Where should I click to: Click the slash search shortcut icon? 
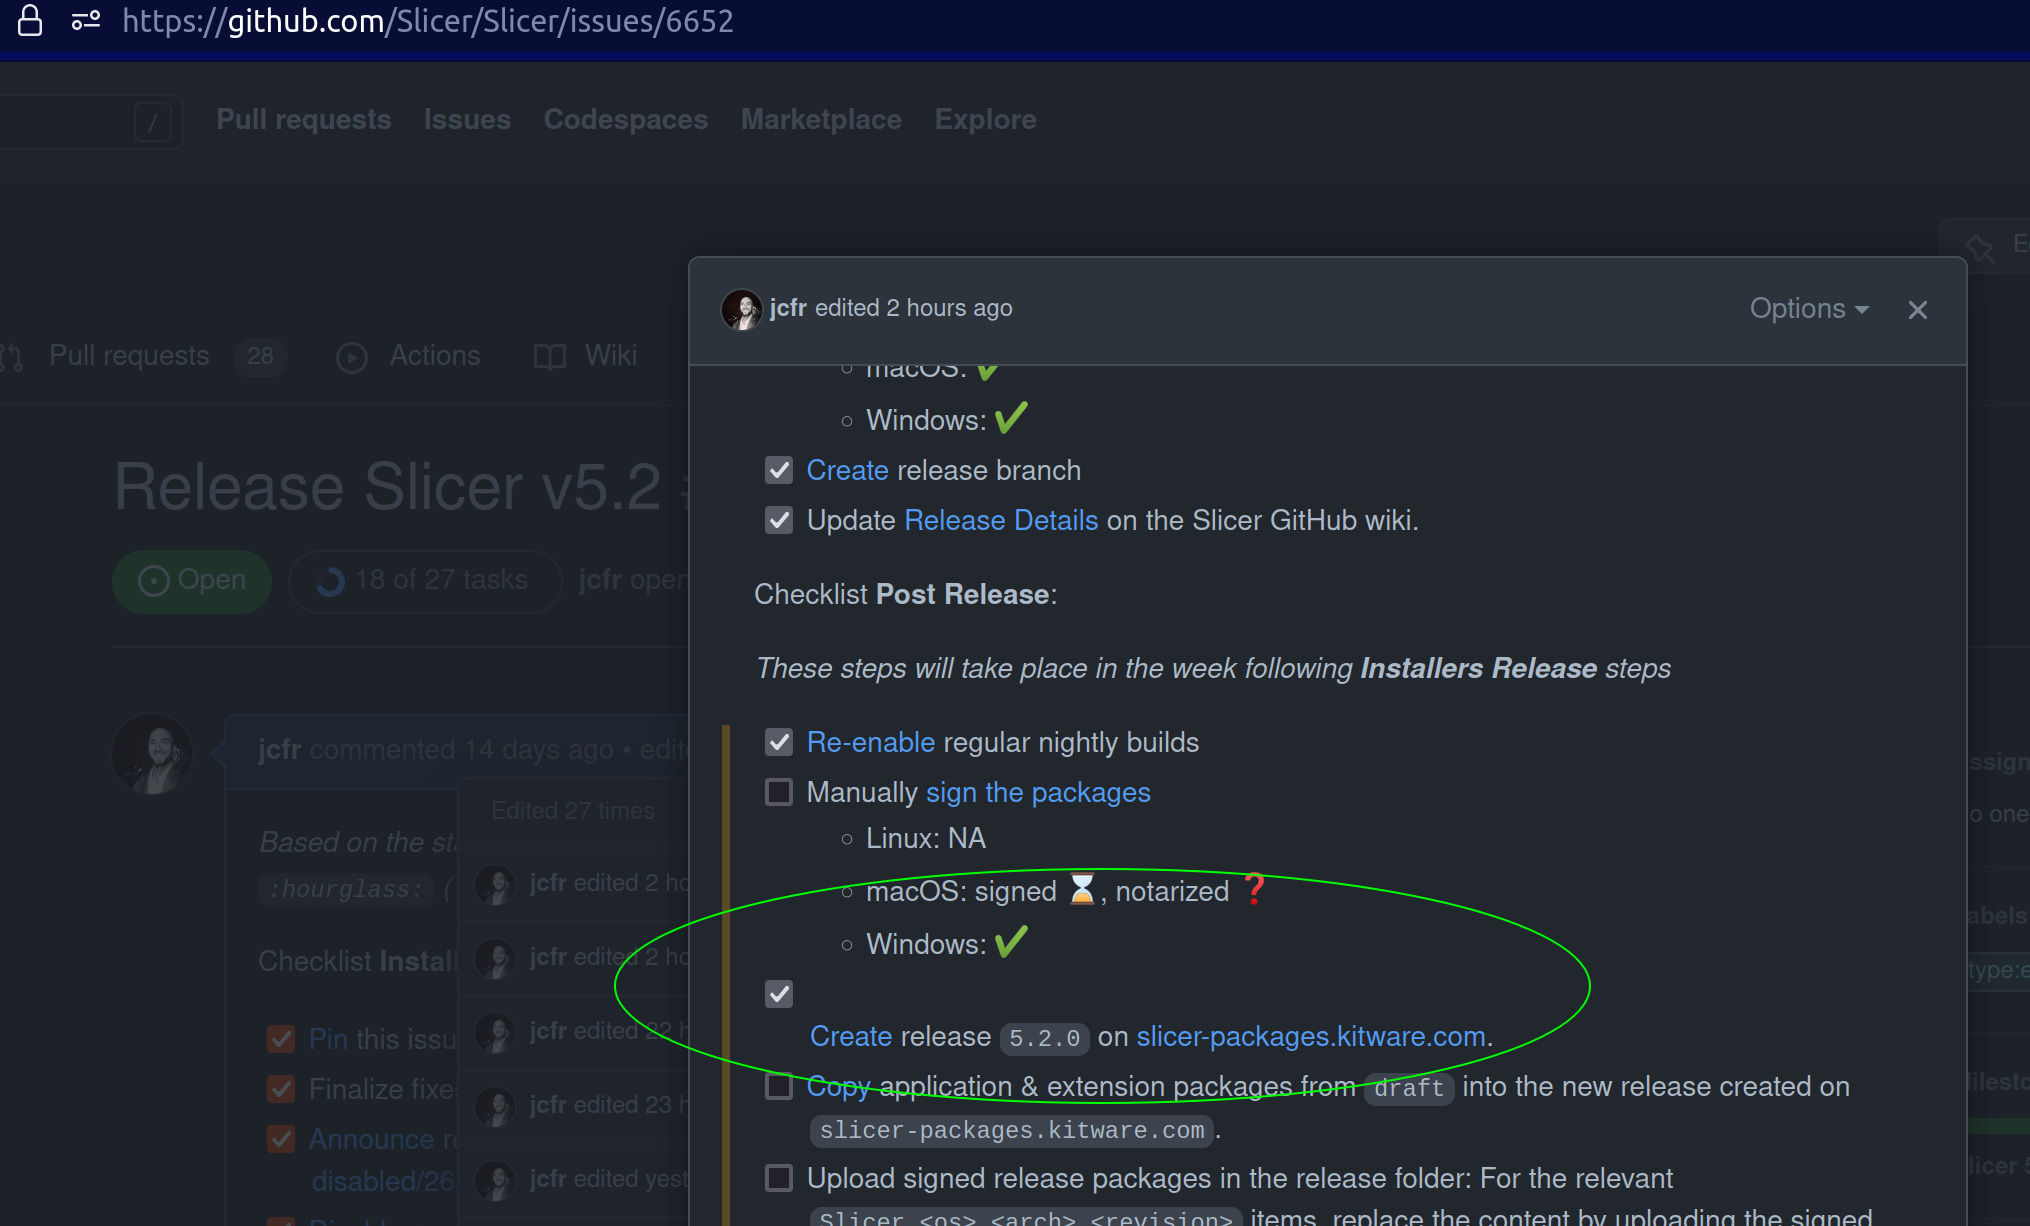153,123
